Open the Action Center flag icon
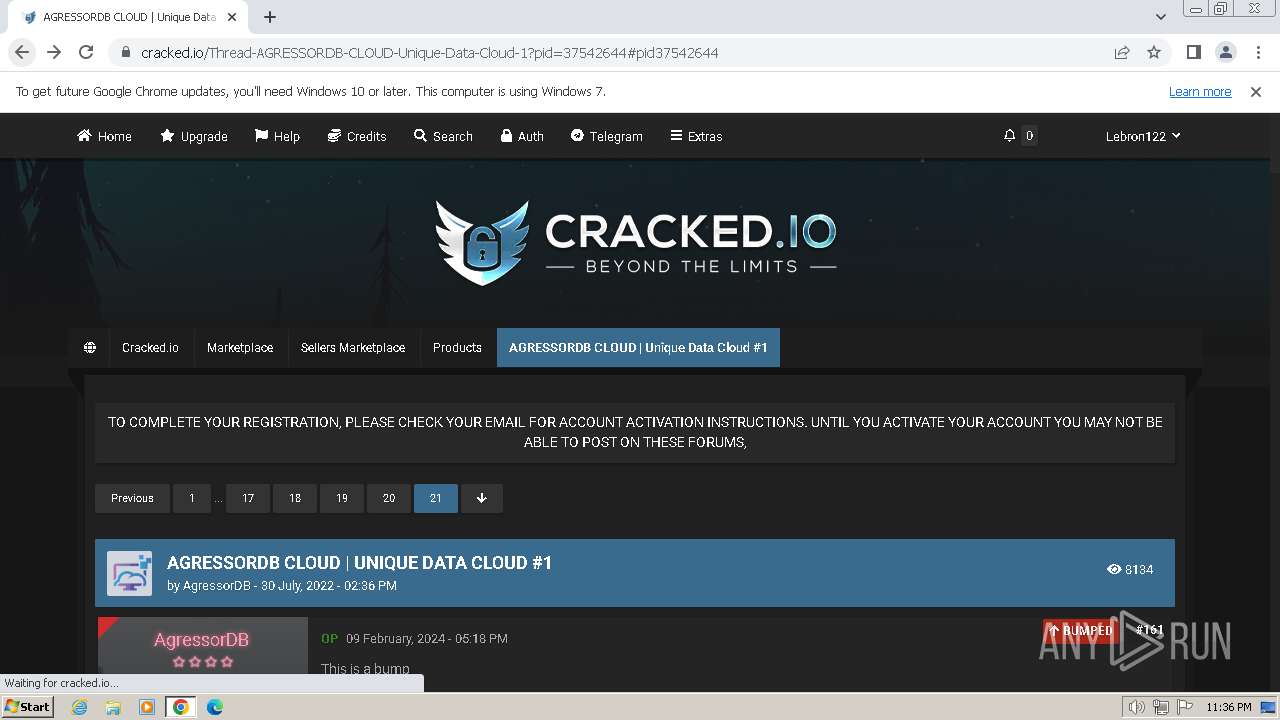The image size is (1280, 720). [1183, 707]
